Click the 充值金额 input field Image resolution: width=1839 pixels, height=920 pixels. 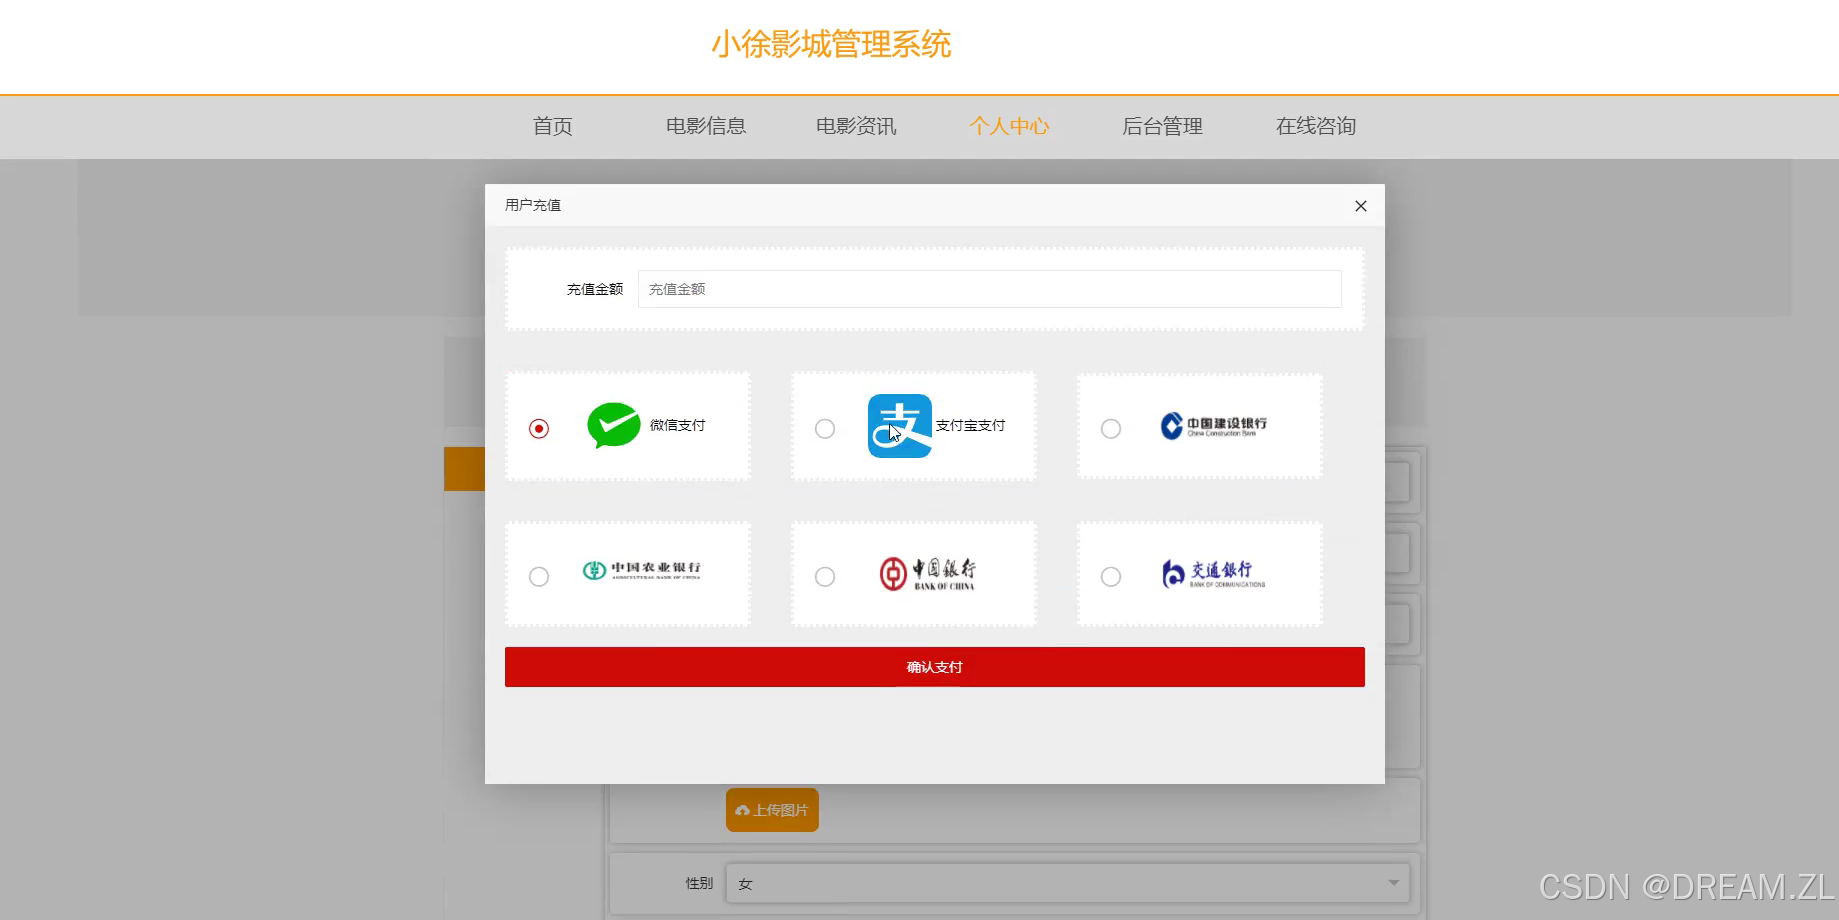(989, 289)
